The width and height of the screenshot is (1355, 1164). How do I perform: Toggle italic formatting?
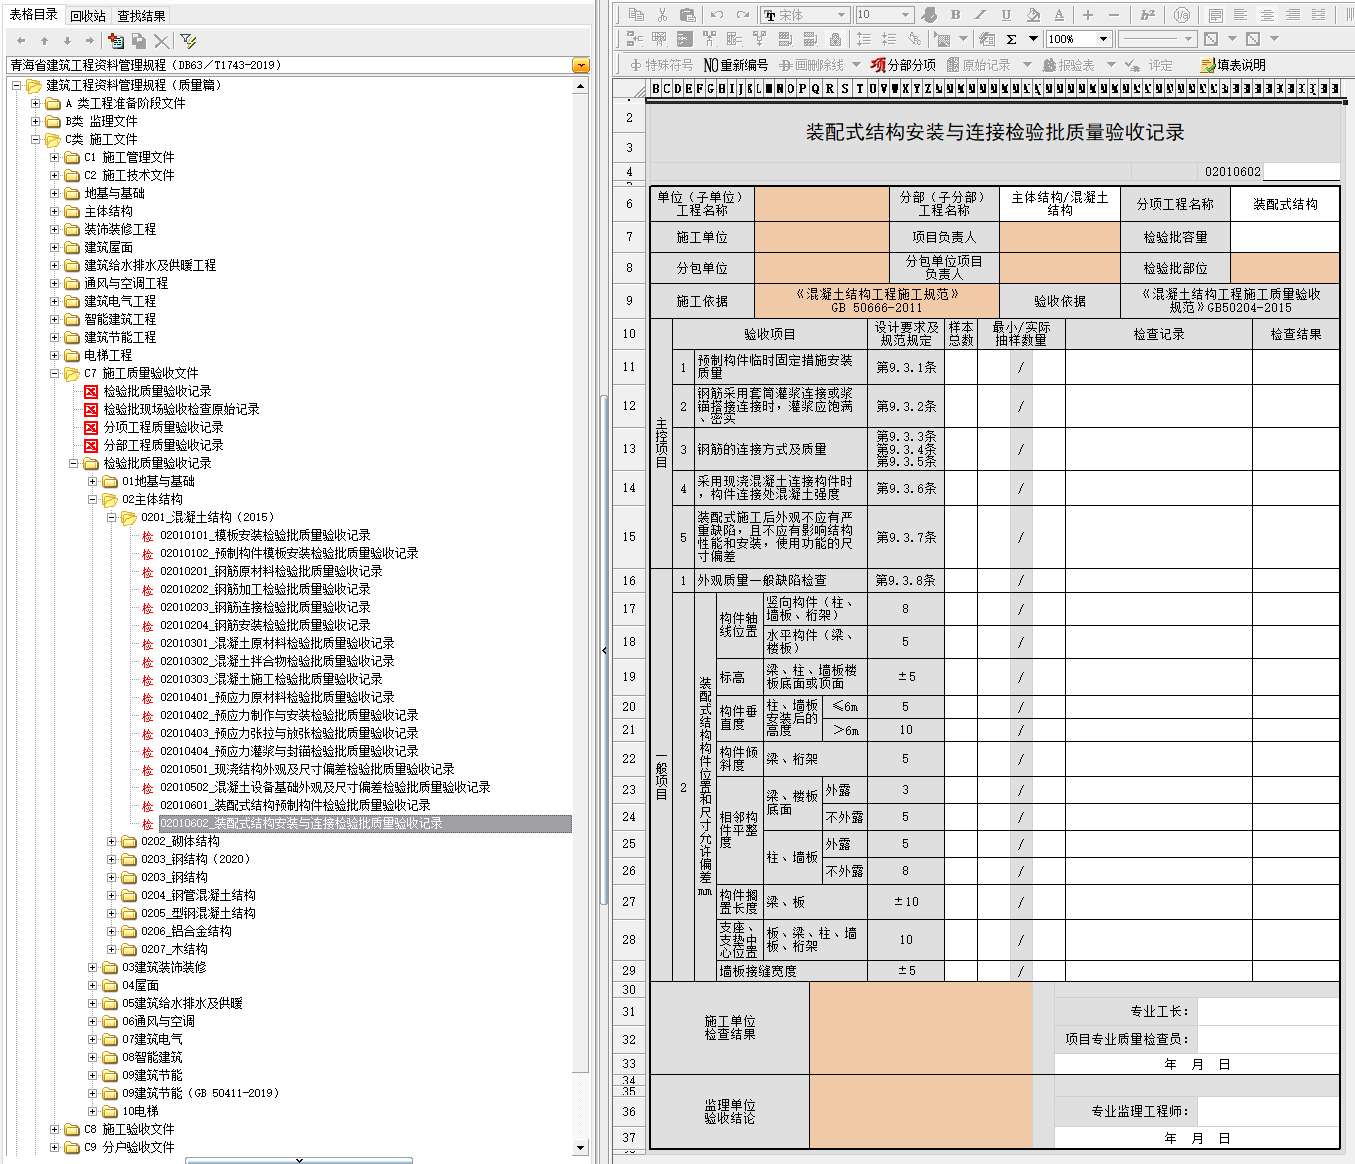point(980,15)
